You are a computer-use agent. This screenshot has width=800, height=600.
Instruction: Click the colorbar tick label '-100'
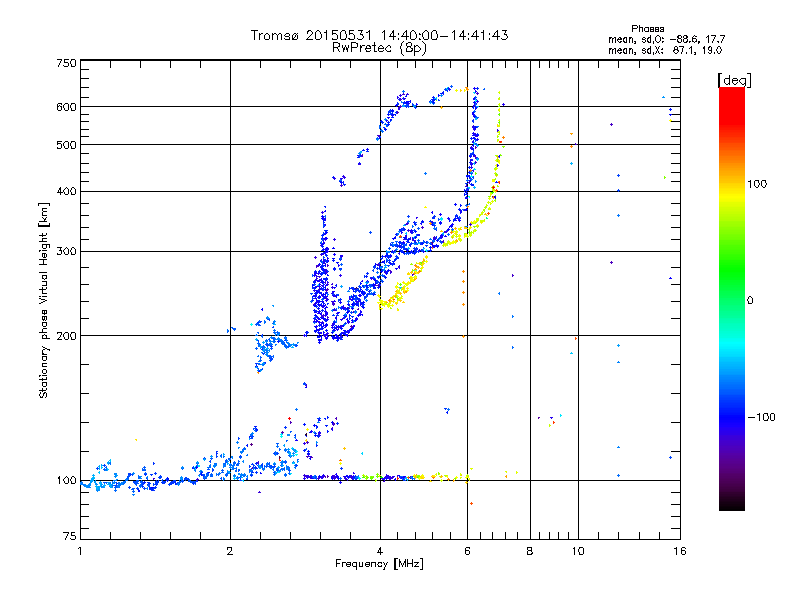[x=762, y=417]
